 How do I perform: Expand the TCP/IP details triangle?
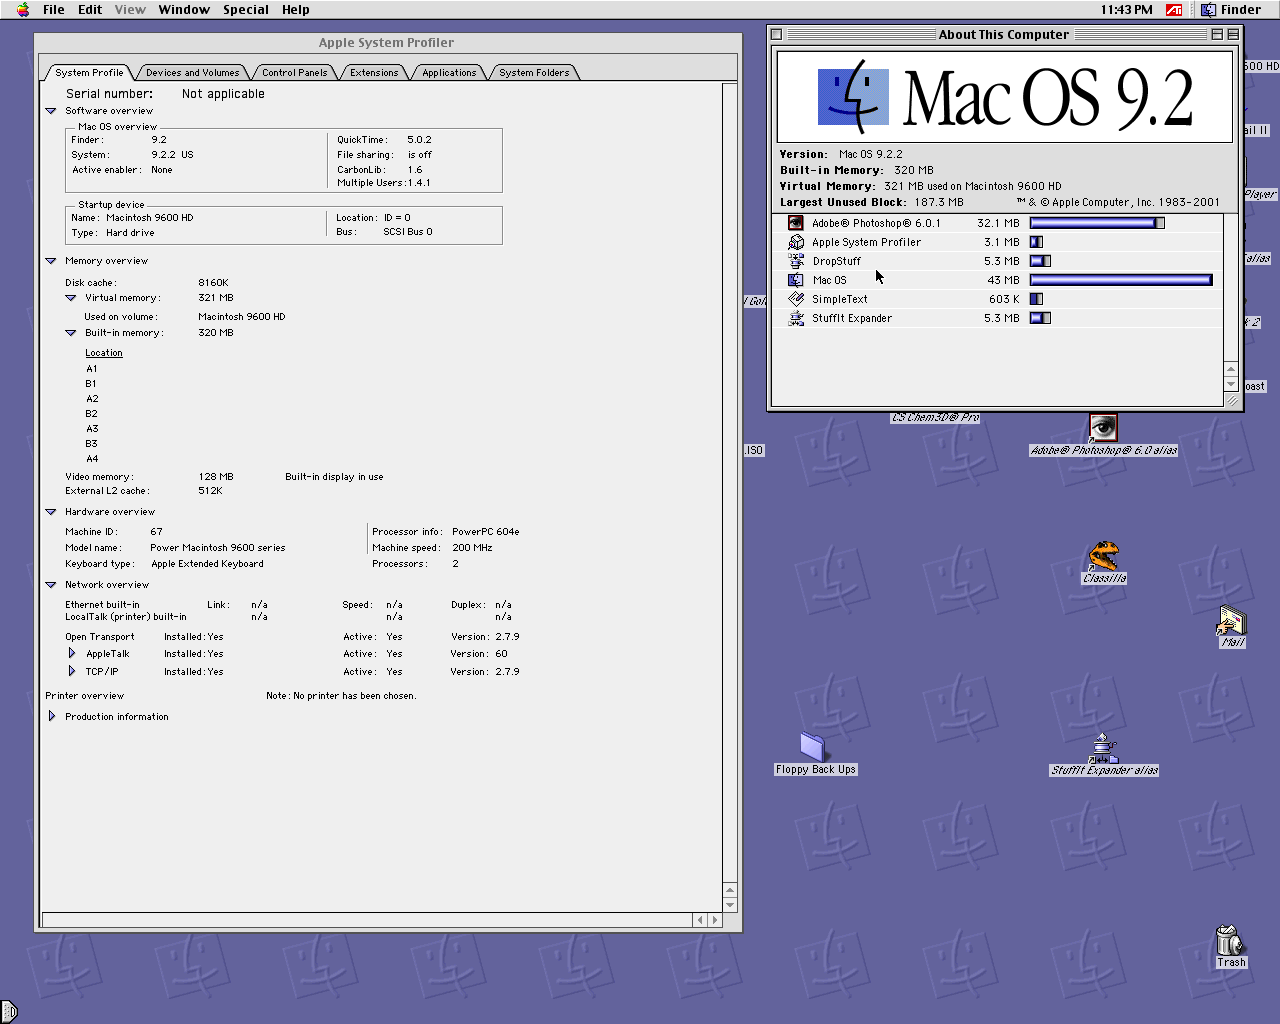(x=72, y=672)
